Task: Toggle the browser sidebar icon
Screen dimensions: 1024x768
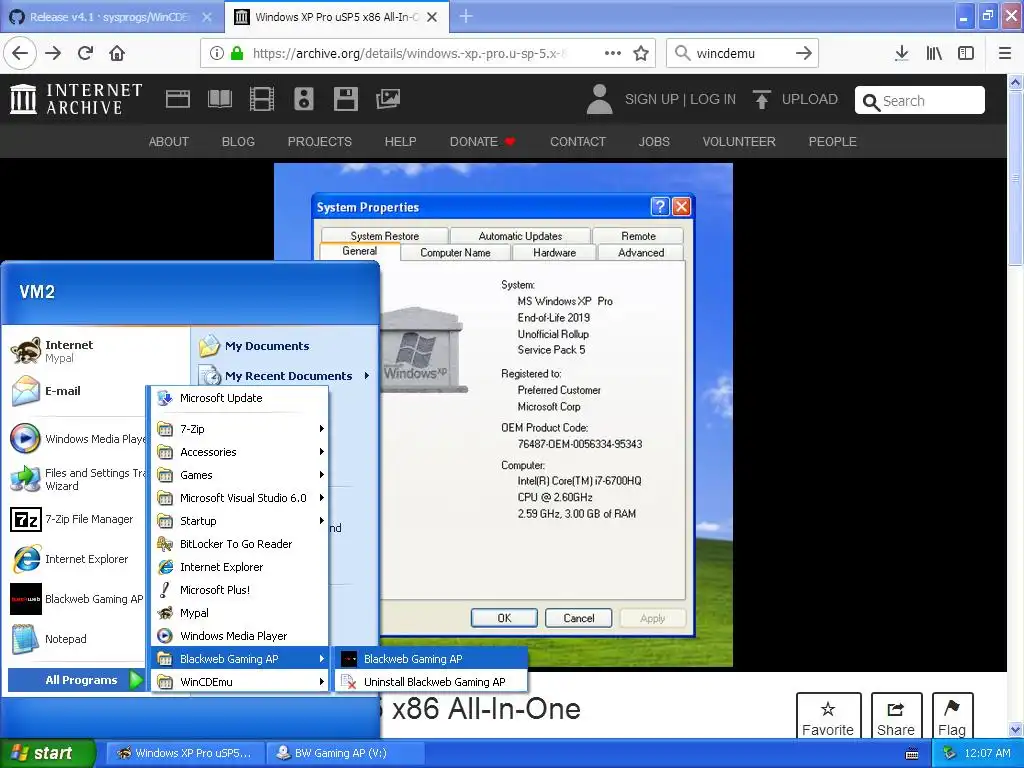Action: point(966,53)
